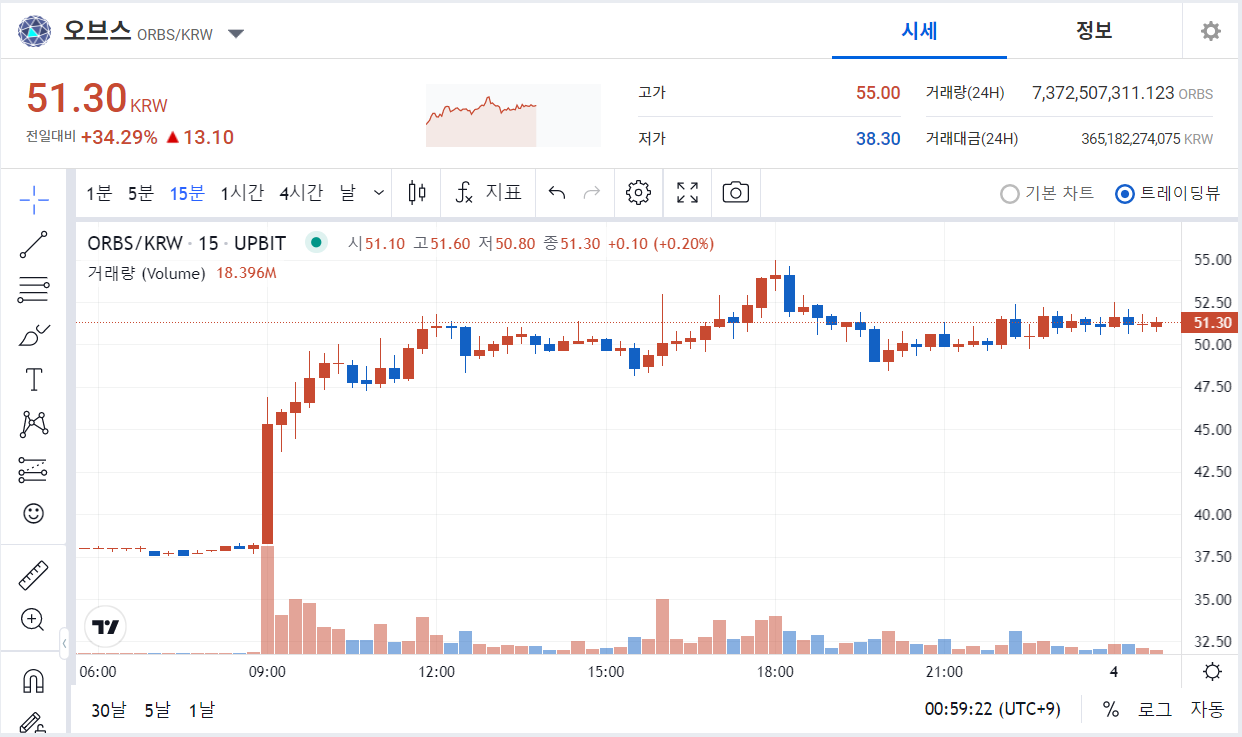Open the emoji icons tool

pos(34,514)
